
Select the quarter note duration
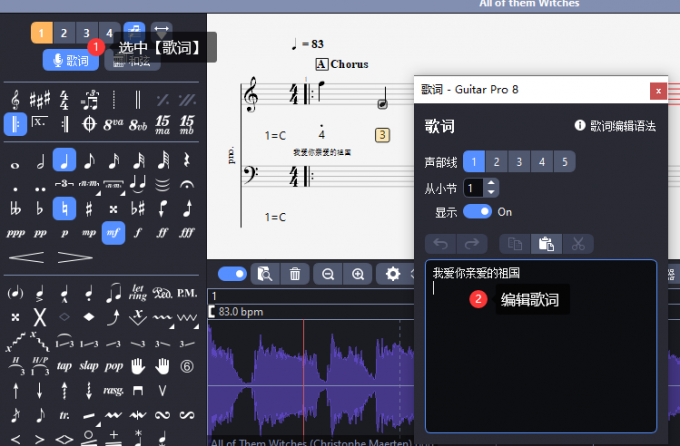[65, 160]
